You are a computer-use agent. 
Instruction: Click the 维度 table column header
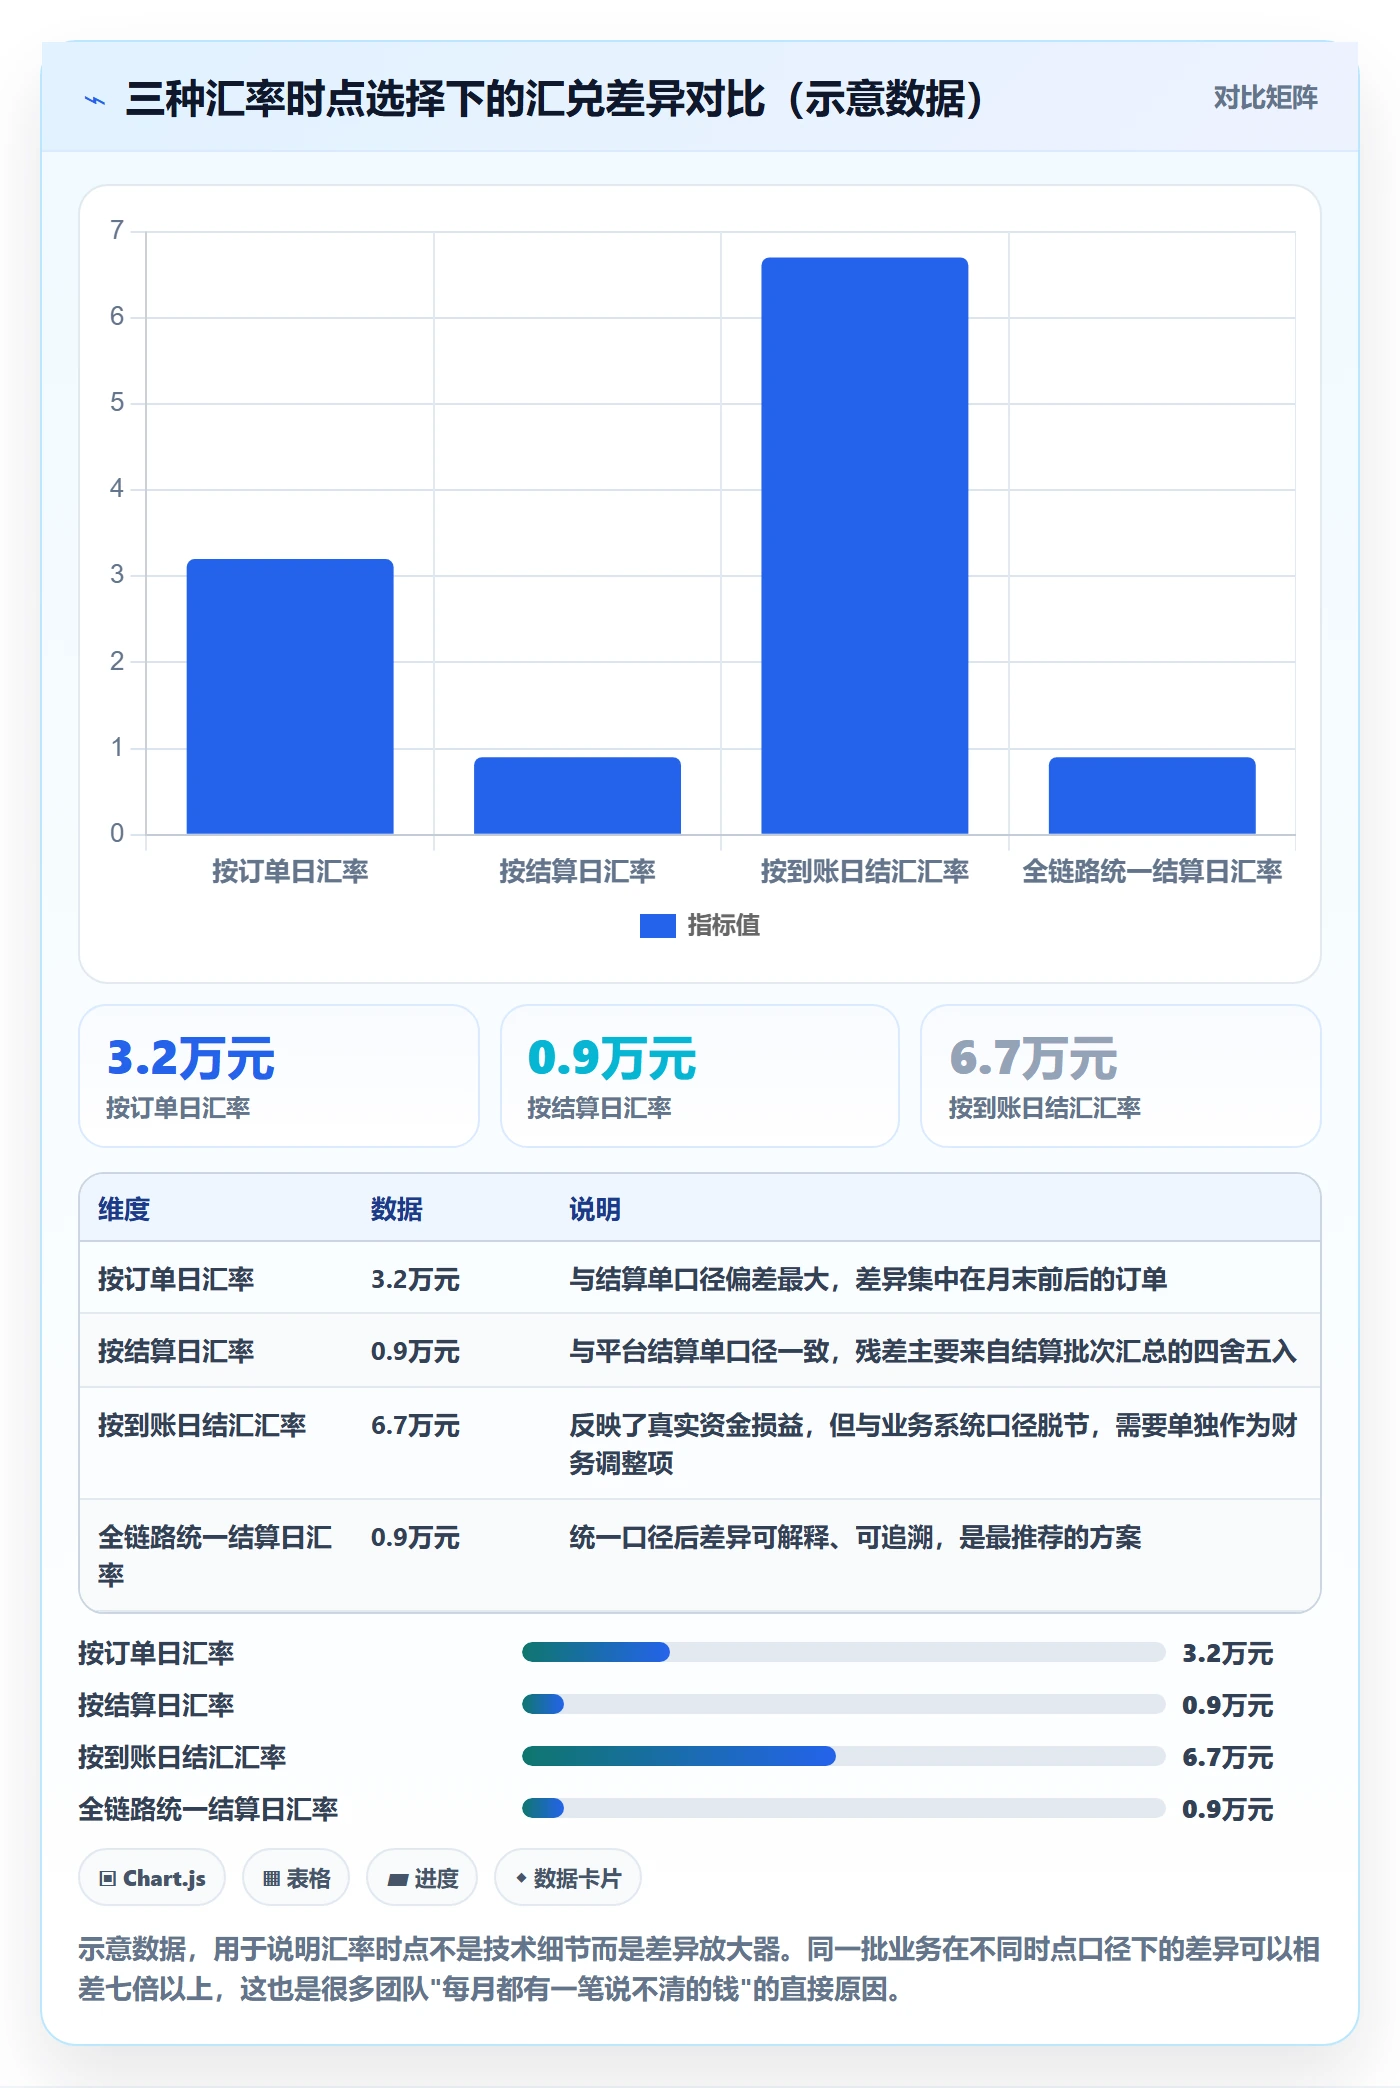(x=124, y=1209)
